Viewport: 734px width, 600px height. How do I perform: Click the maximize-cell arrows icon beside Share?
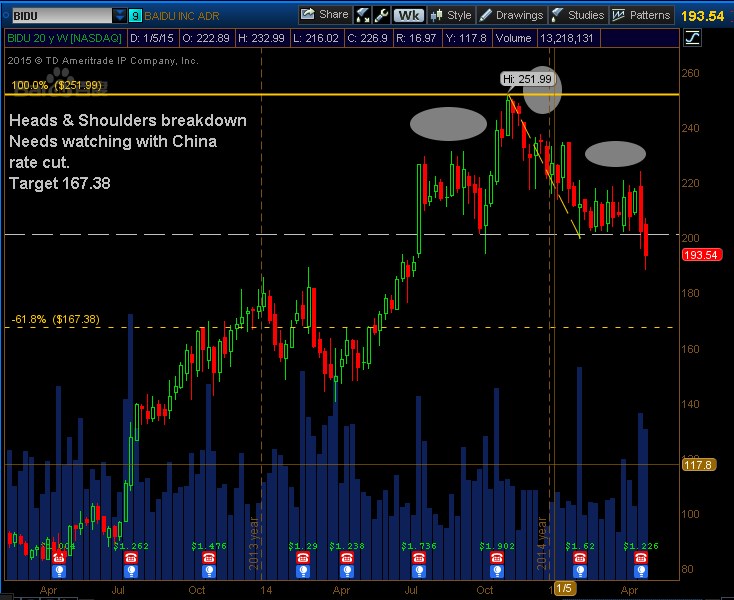pyautogui.click(x=363, y=15)
